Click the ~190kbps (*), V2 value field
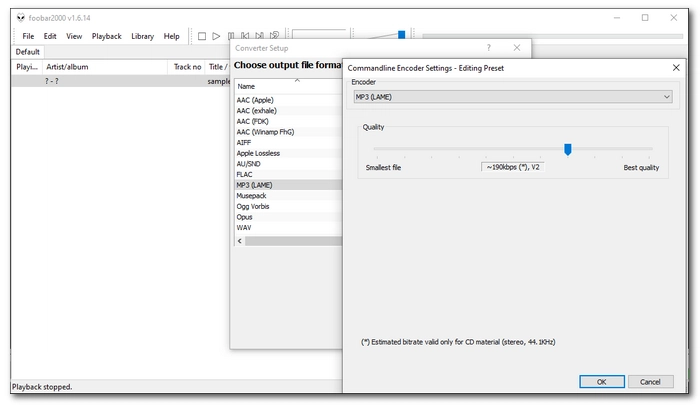Viewport: 700px width, 405px height. point(512,167)
